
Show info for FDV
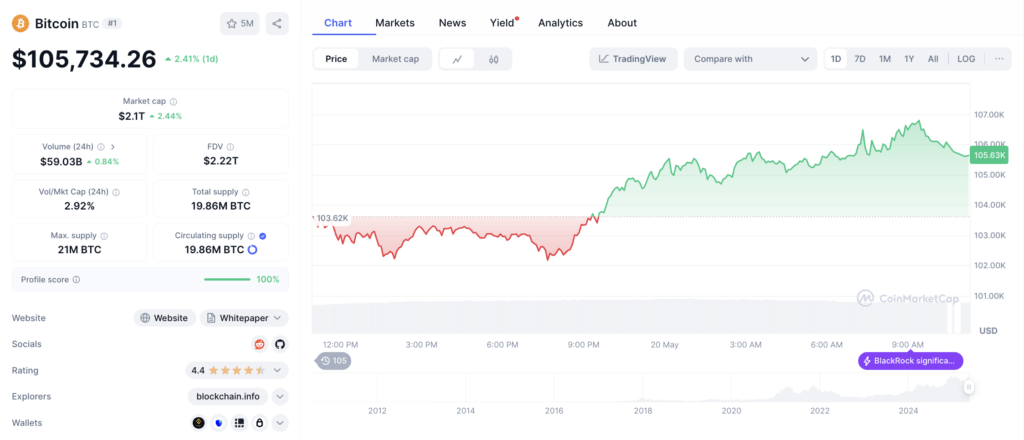click(x=231, y=147)
